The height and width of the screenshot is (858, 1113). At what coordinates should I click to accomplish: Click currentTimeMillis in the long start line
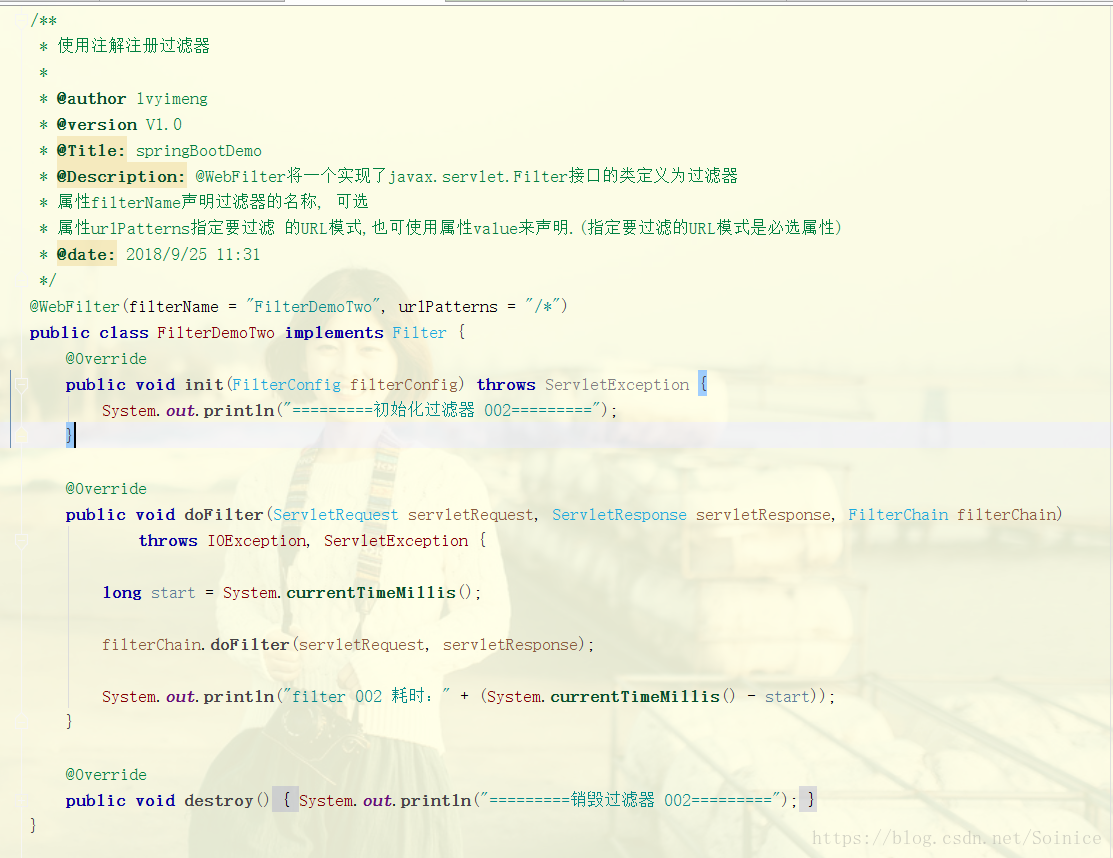(x=371, y=593)
